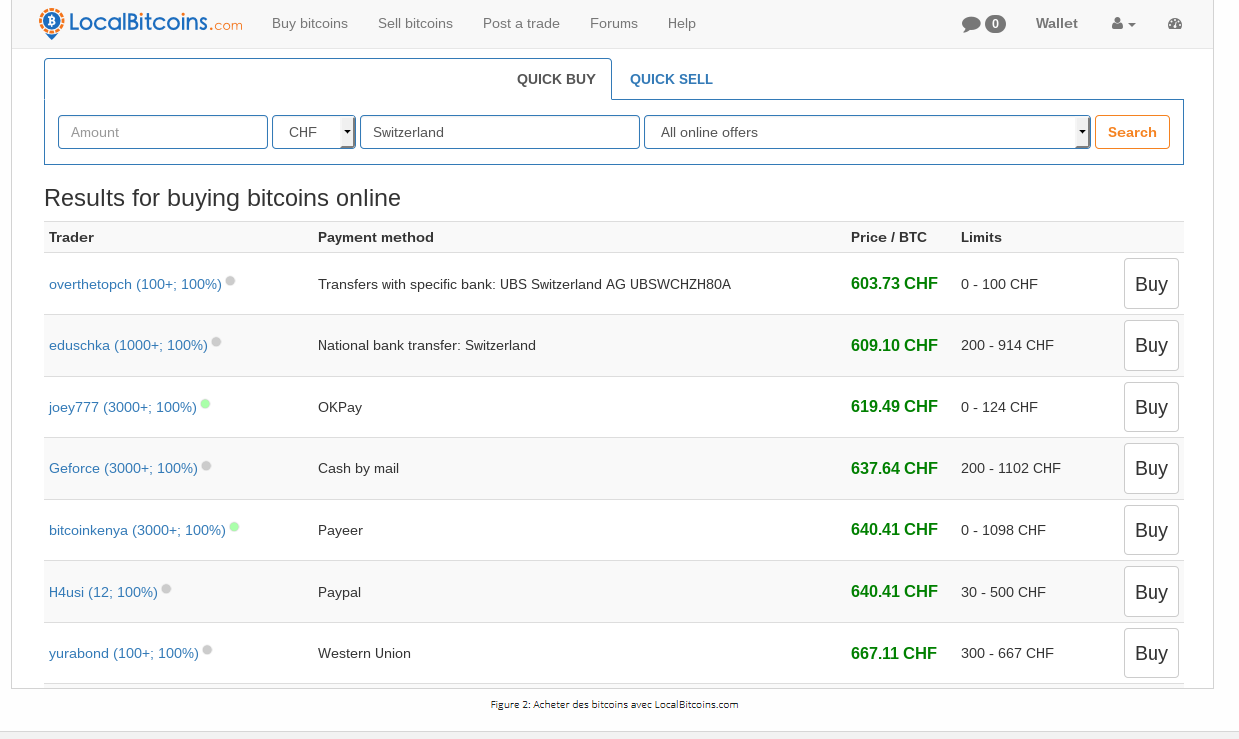1239x739 pixels.
Task: Click the Payment method column header
Action: coord(376,237)
